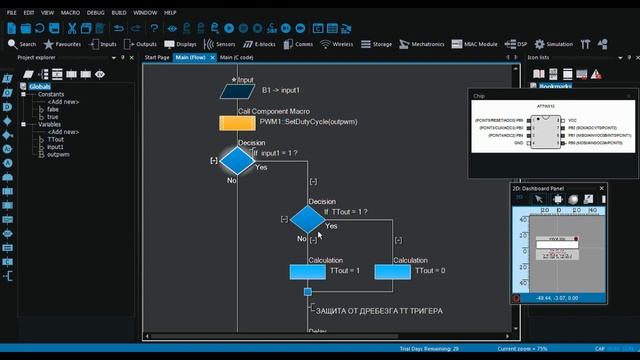Toggle 2D/3D mode in Dashboard Panel

[x=520, y=198]
